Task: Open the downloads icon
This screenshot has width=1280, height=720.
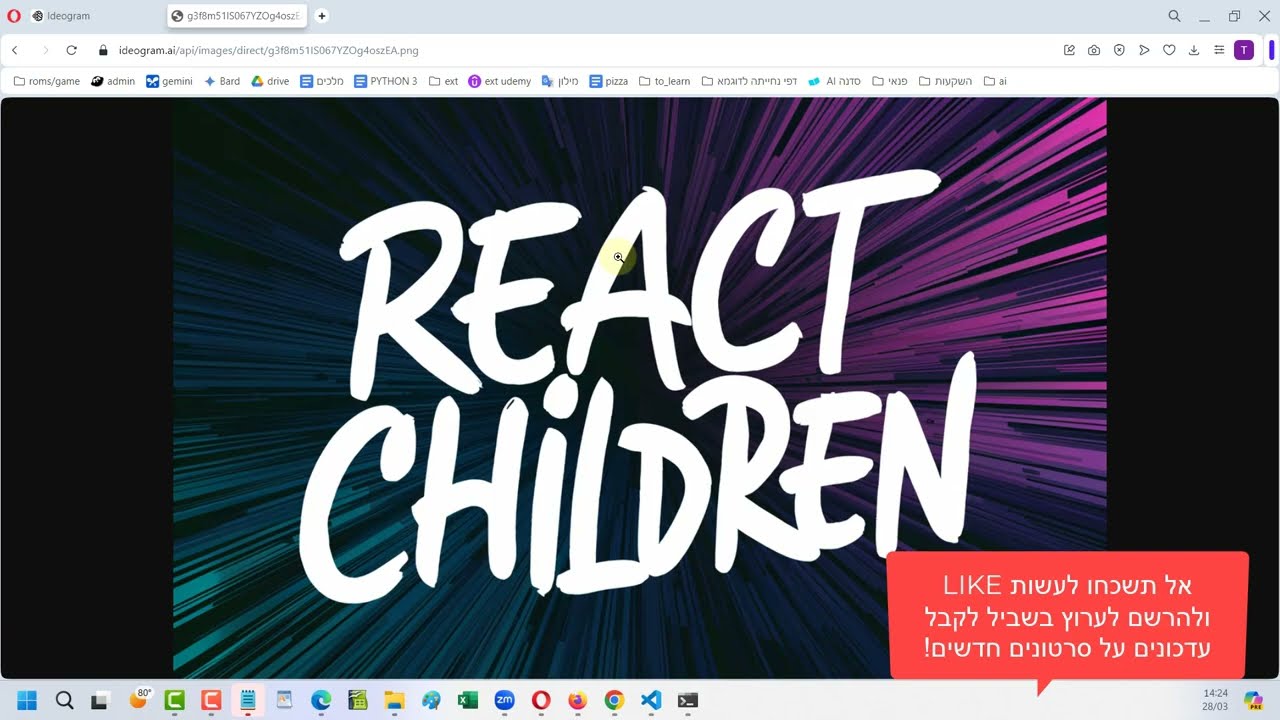Action: (1194, 50)
